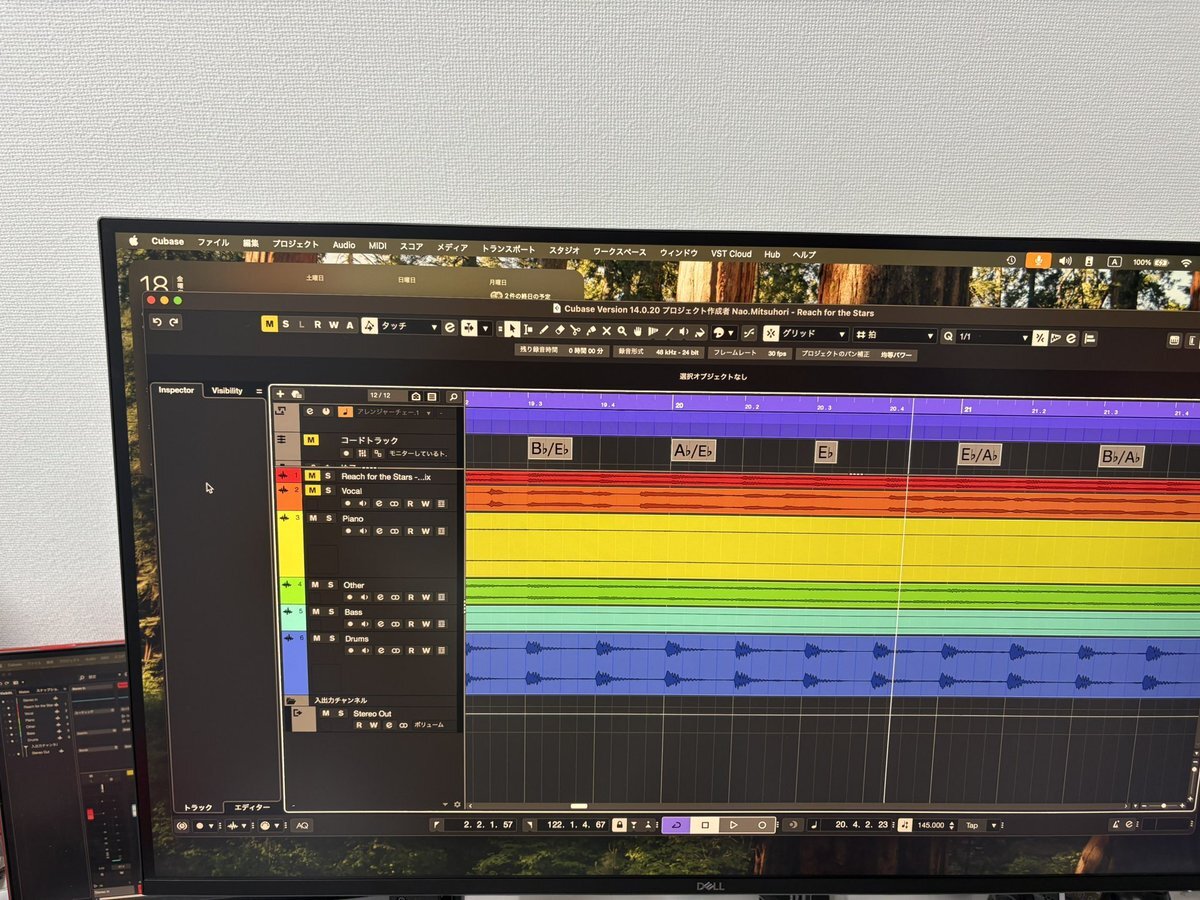Select the Time Warp tool

pyautogui.click(x=652, y=331)
